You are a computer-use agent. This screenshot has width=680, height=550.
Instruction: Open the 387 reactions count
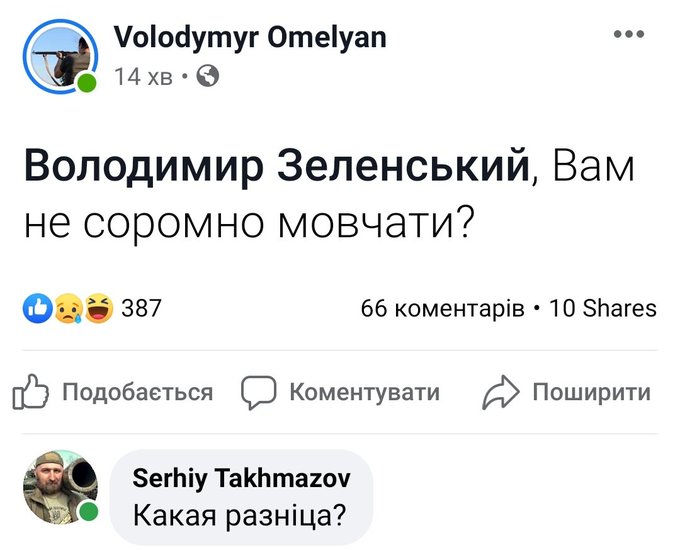pos(141,308)
